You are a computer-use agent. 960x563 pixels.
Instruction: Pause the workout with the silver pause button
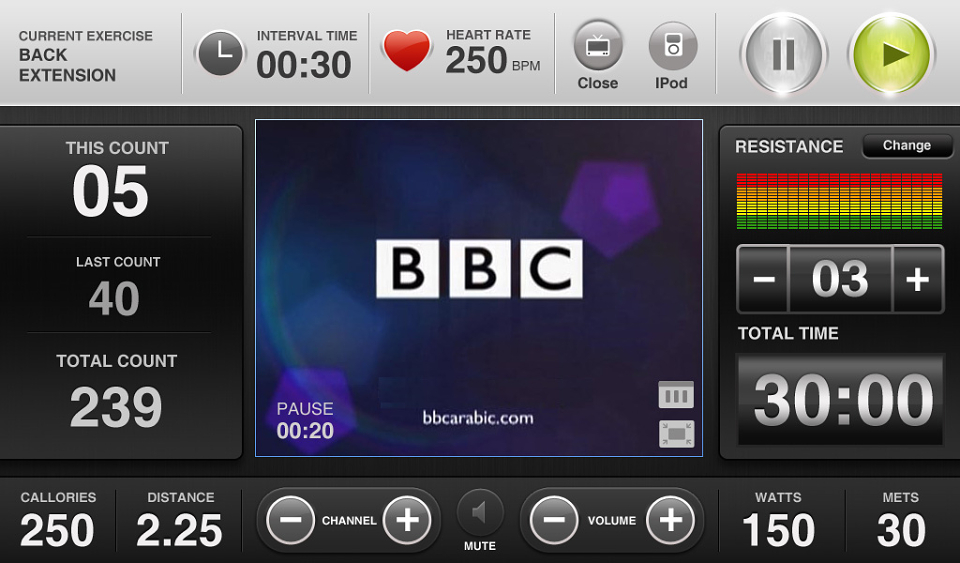[x=783, y=54]
